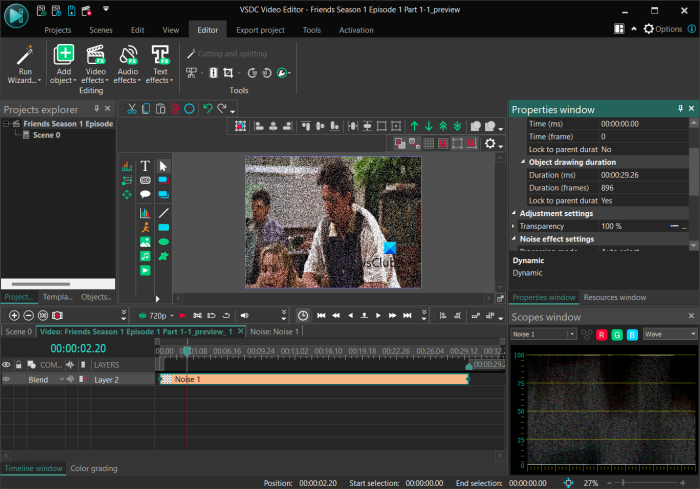Click the Cut scissors icon
This screenshot has height=489, width=700.
click(x=130, y=108)
